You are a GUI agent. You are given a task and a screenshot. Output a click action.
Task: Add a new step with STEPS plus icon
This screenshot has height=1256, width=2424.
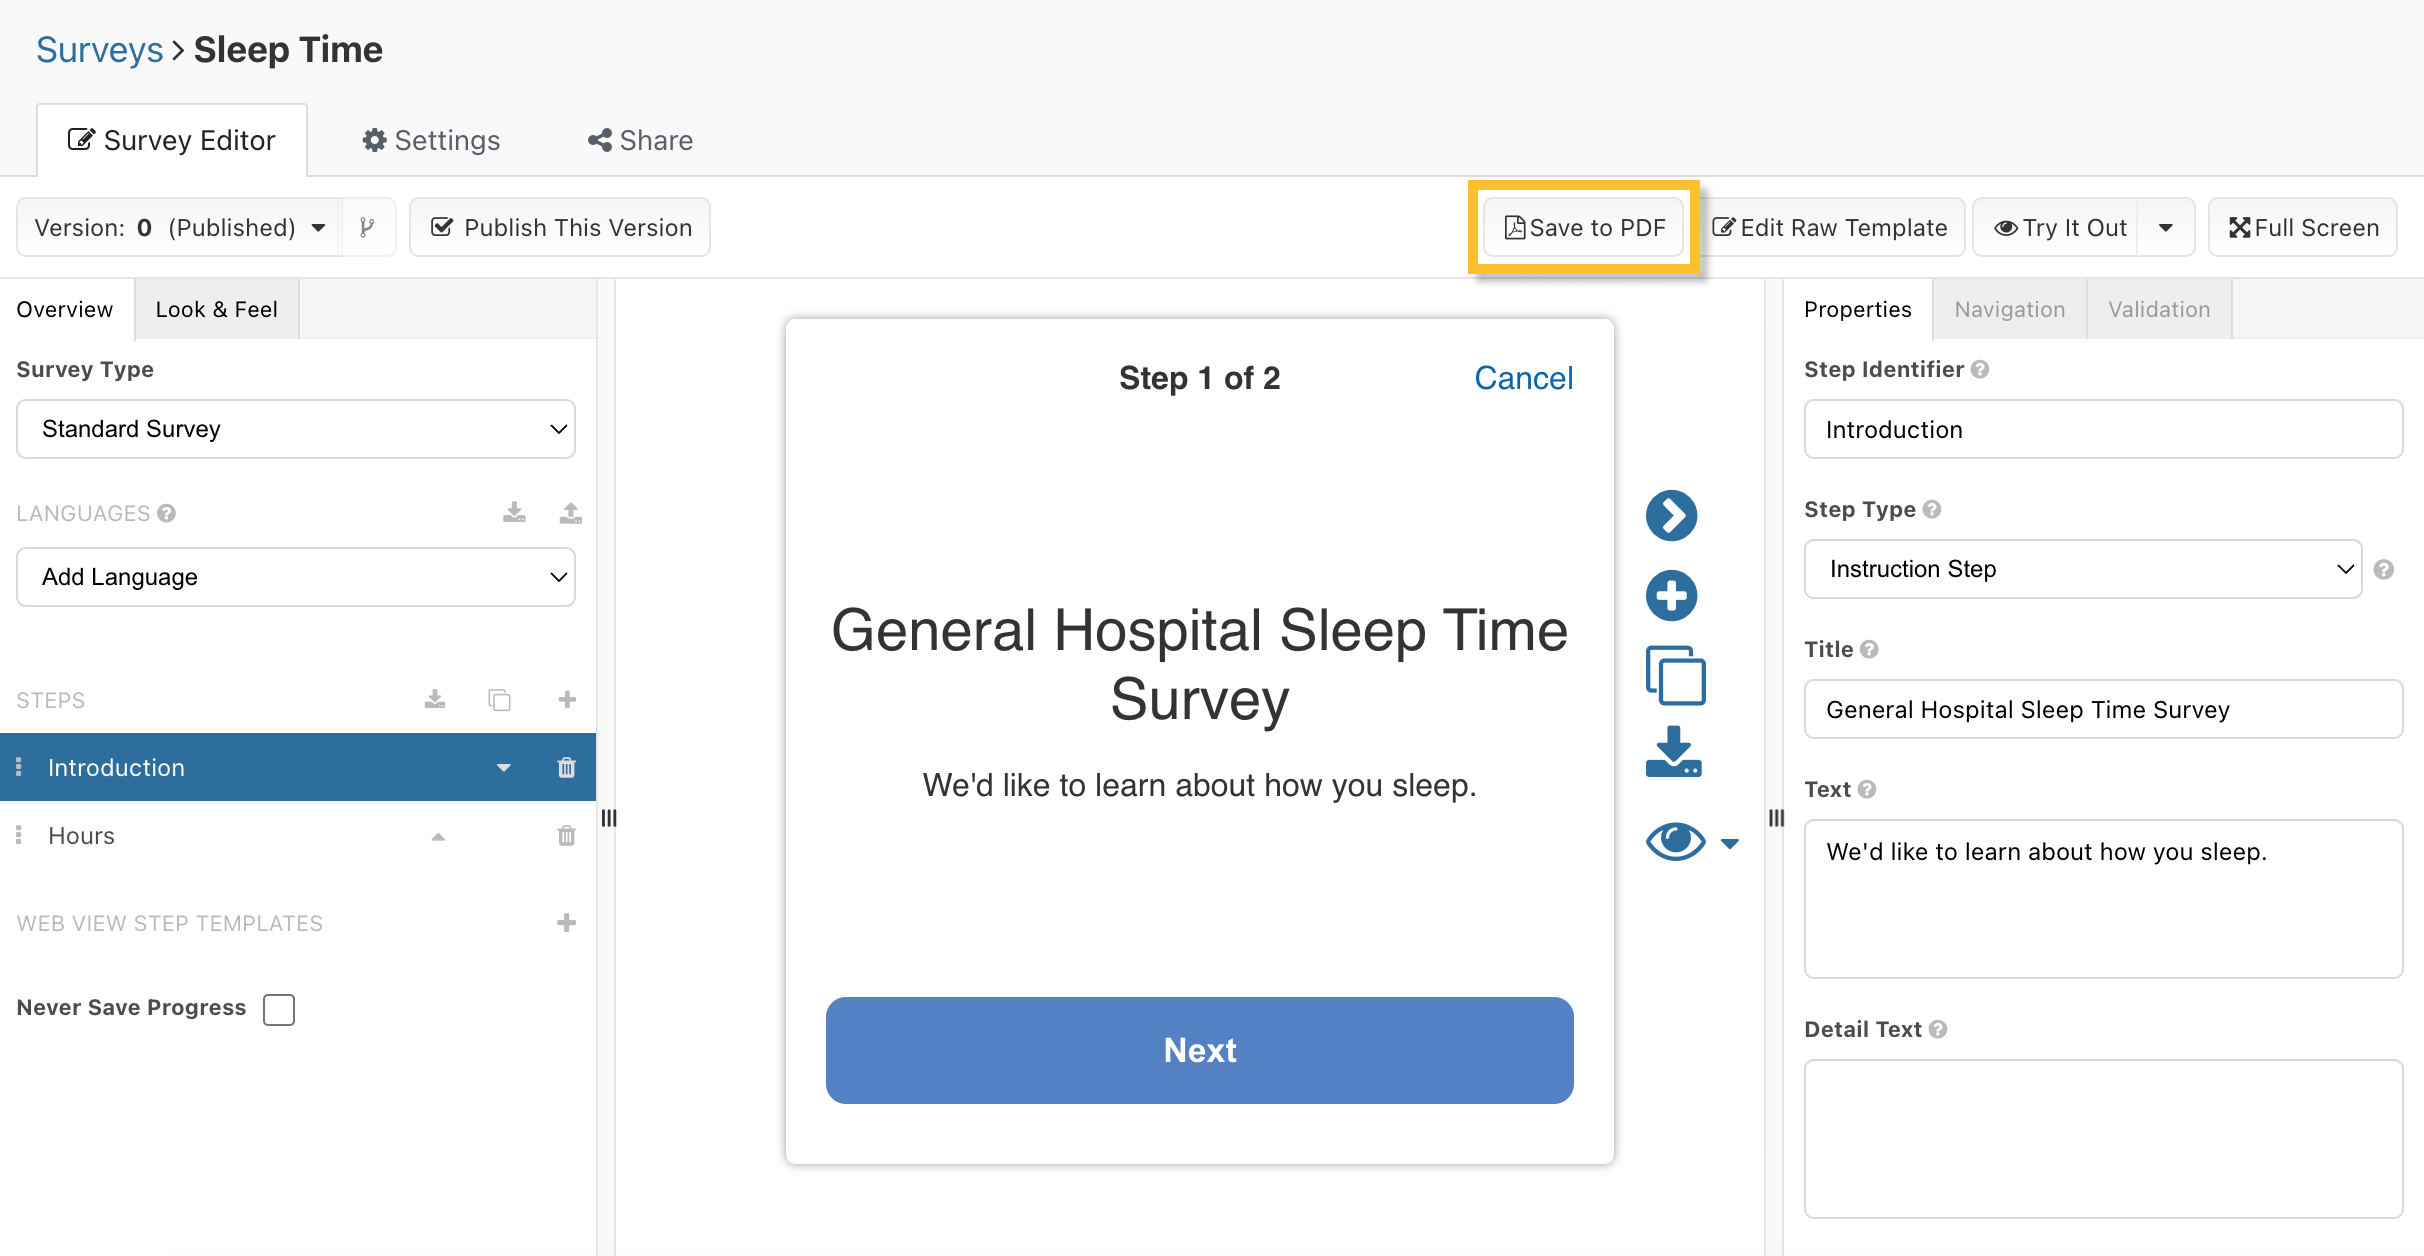(x=566, y=699)
